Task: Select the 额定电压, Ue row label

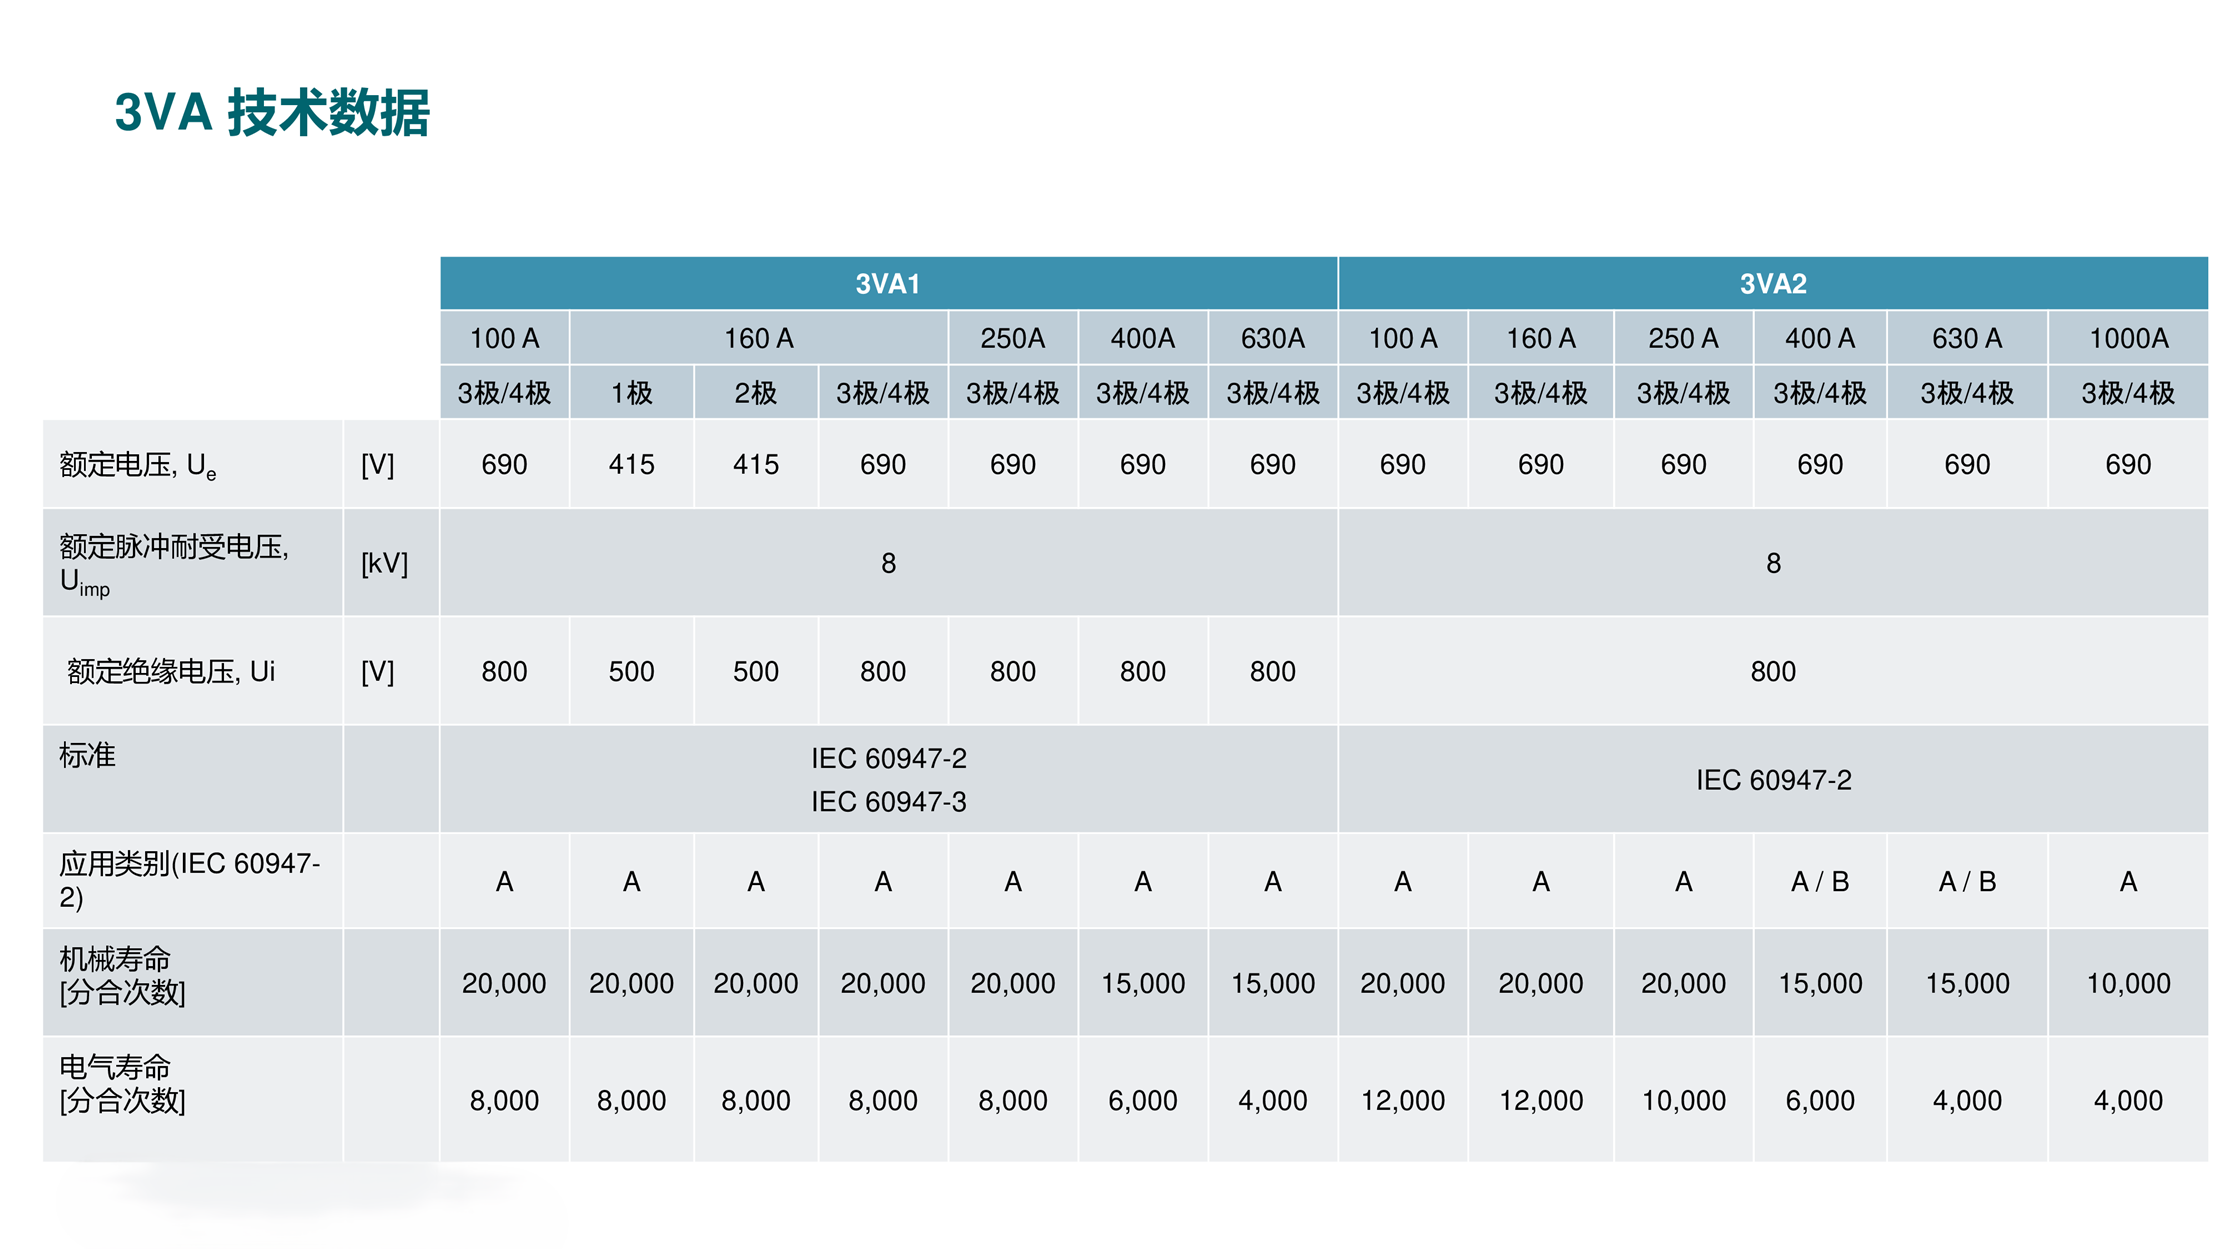Action: coord(138,465)
